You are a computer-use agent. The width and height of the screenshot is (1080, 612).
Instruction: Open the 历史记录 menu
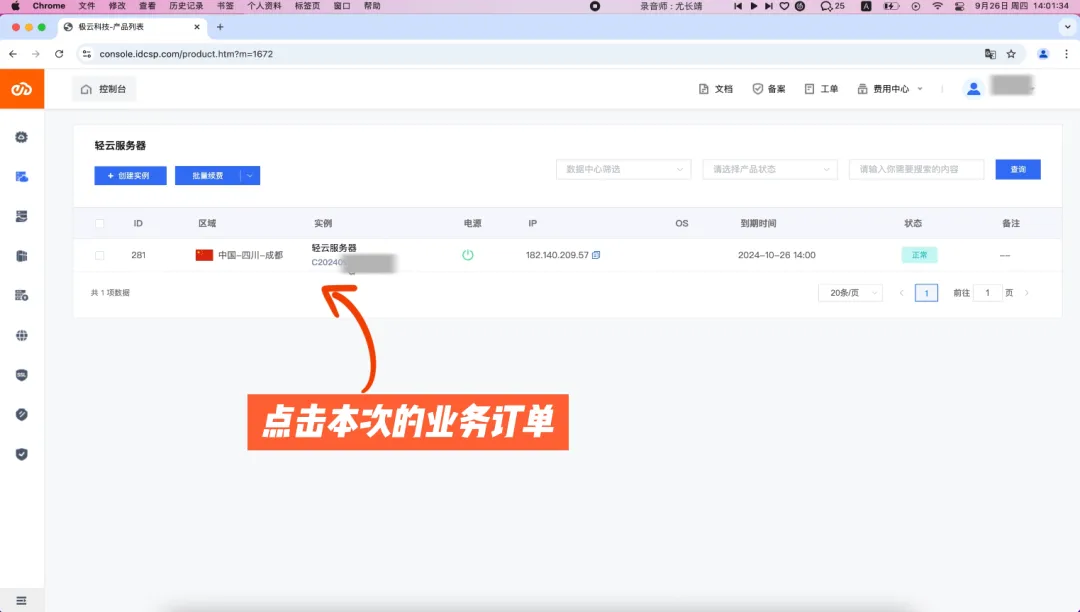(x=186, y=6)
